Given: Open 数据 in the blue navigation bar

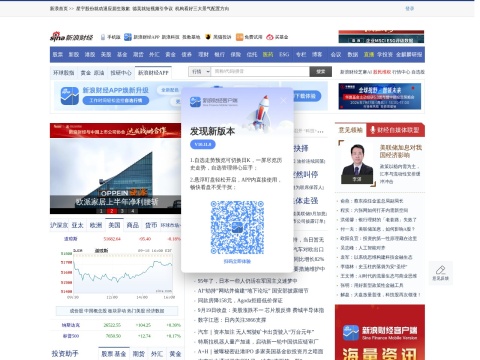Looking at the screenshot, I should tap(353, 55).
